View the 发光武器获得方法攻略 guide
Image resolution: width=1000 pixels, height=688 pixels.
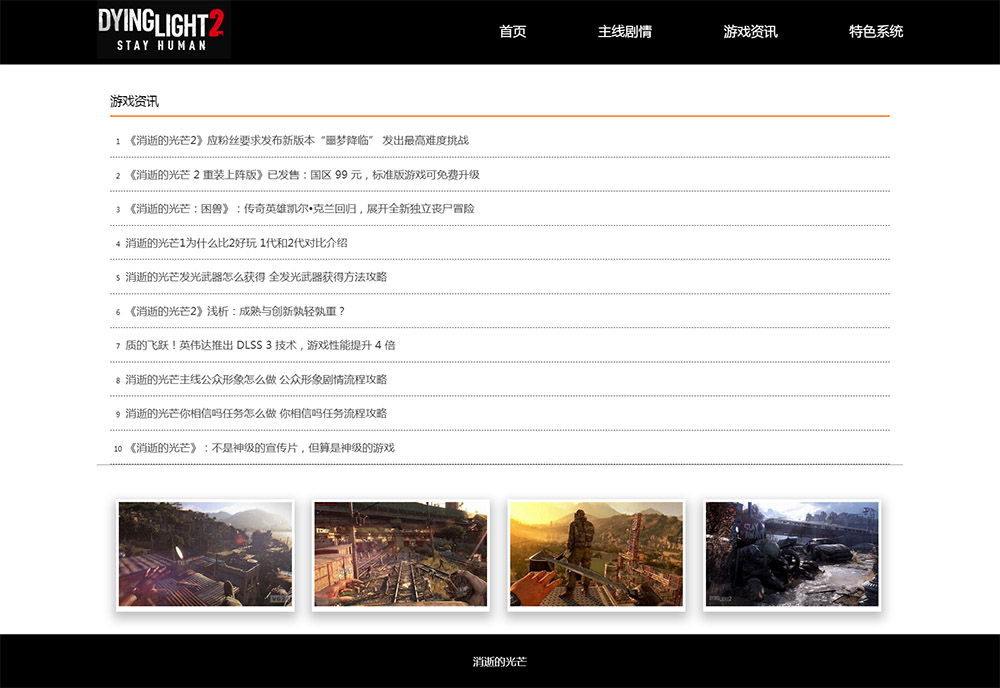[256, 277]
